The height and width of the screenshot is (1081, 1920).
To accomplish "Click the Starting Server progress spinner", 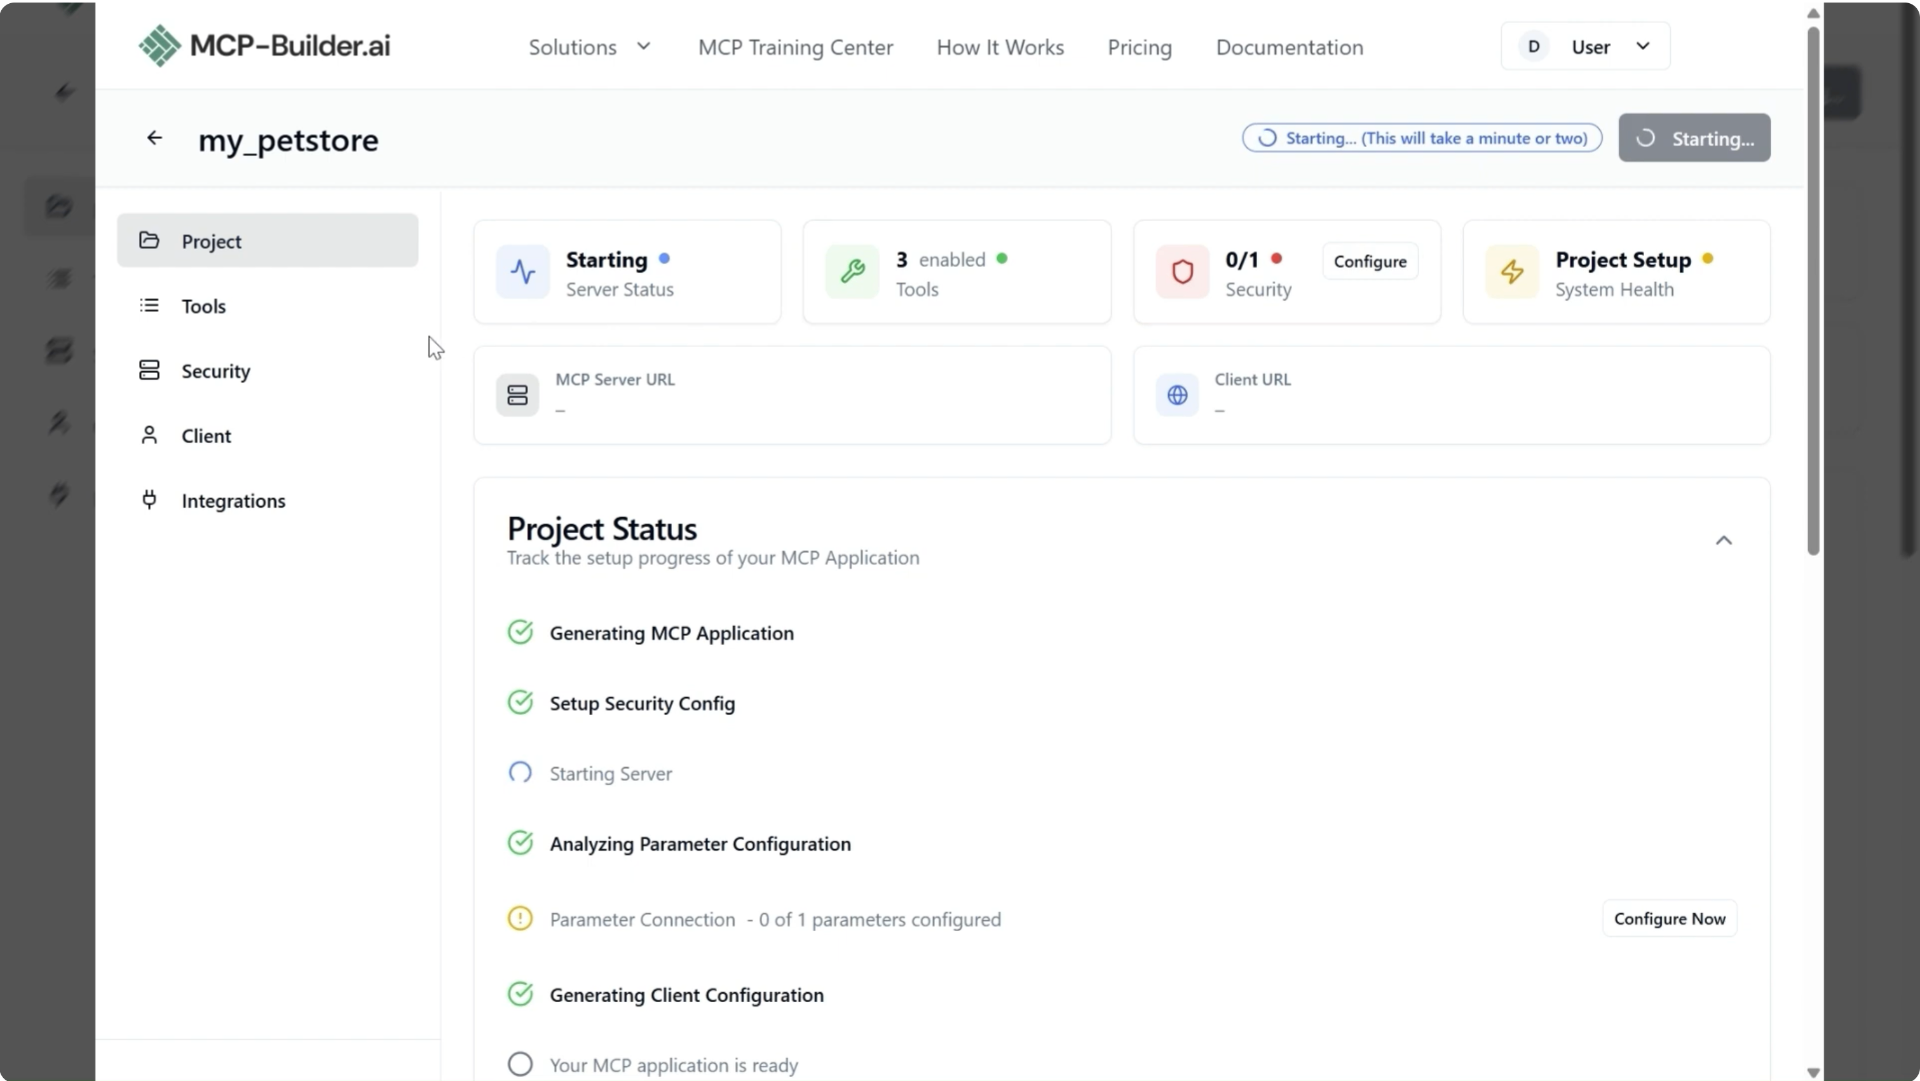I will (x=520, y=772).
